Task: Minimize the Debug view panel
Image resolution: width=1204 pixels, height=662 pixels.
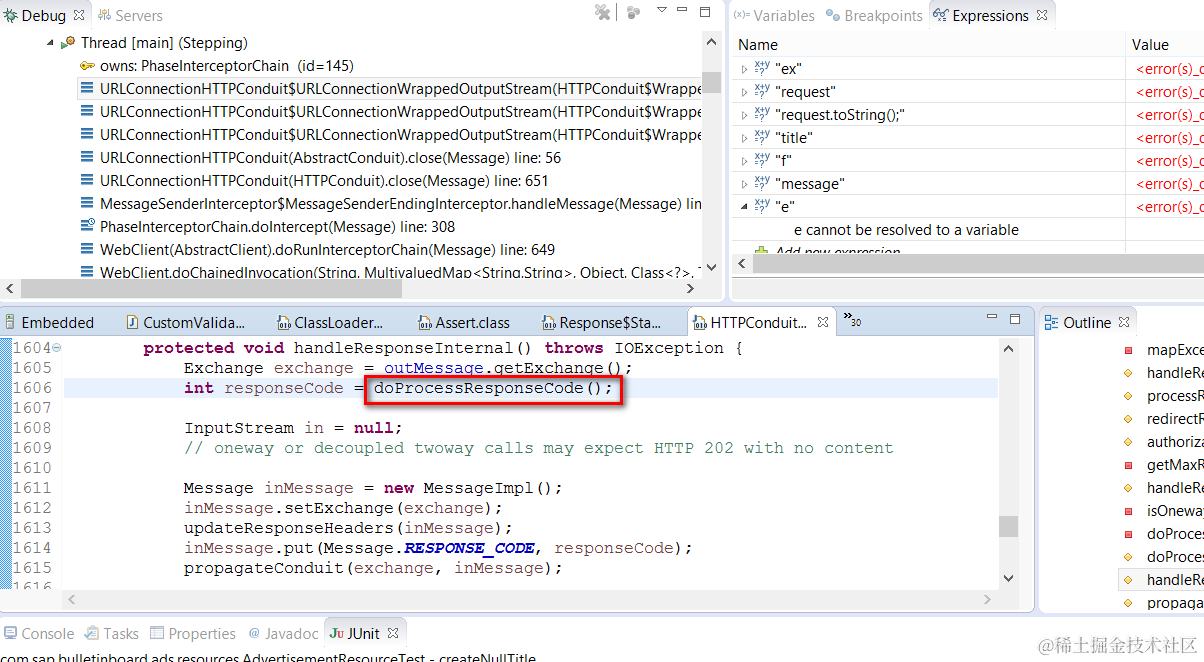Action: click(x=683, y=10)
